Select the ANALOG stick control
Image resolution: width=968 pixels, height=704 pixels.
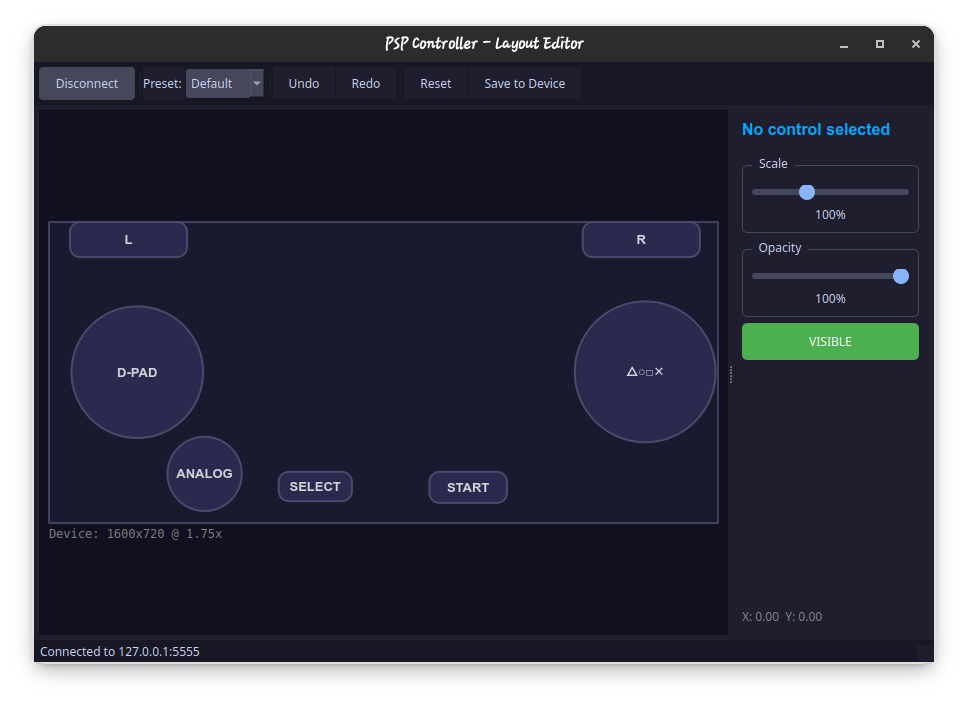click(204, 474)
